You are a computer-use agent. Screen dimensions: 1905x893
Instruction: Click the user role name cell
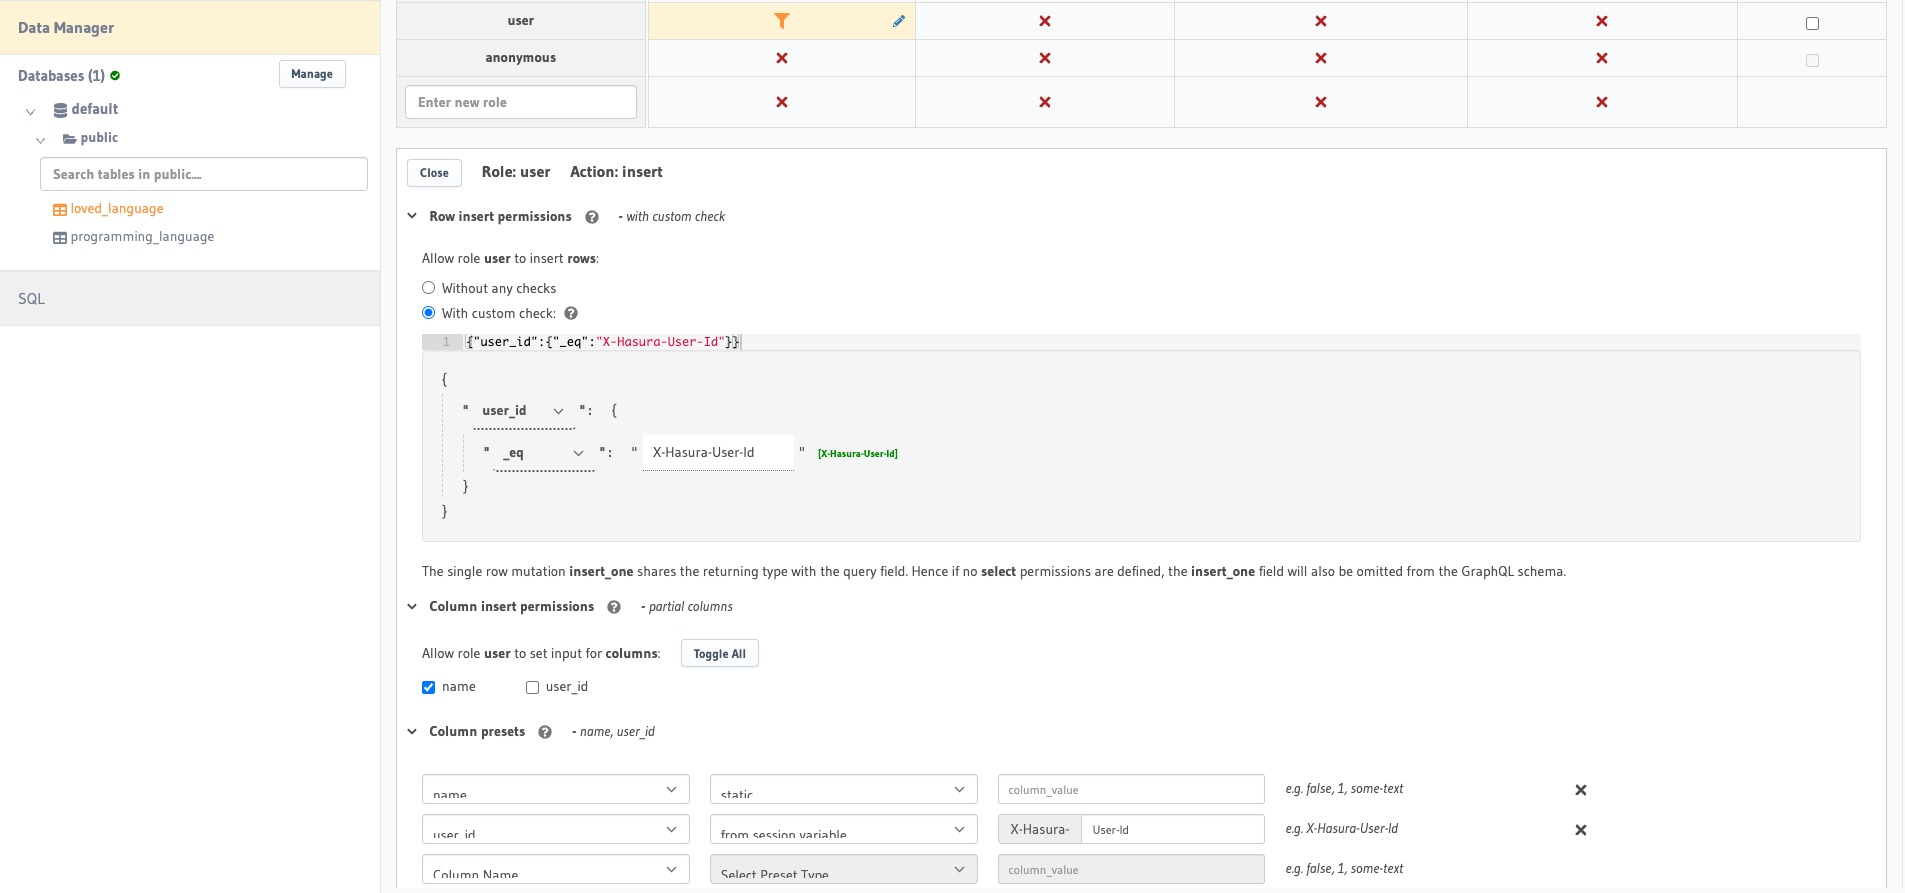coord(521,21)
